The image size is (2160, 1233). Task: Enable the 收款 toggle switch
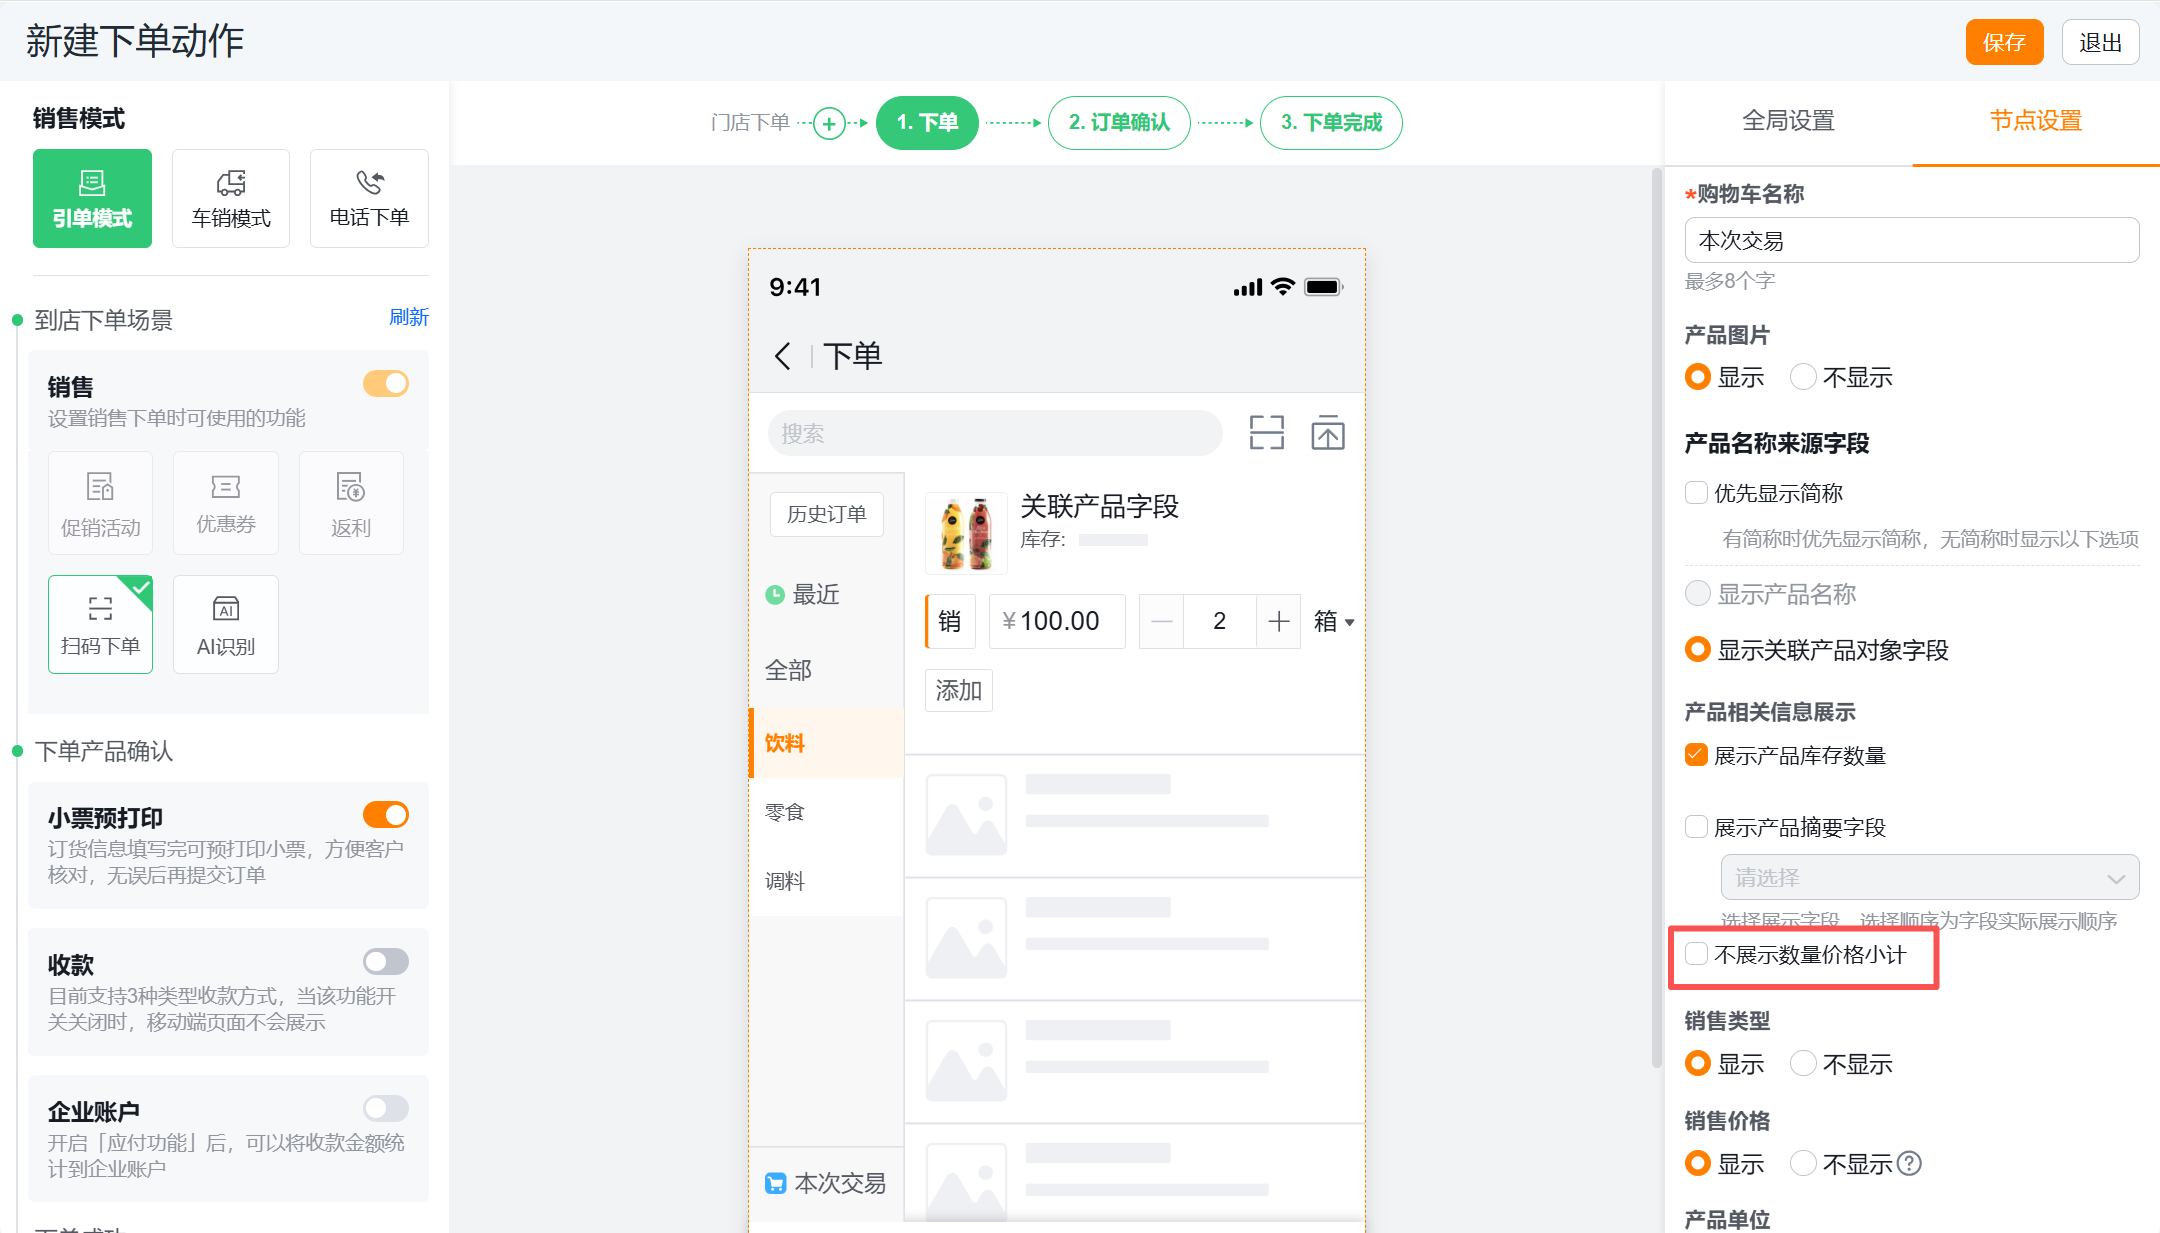(x=385, y=962)
